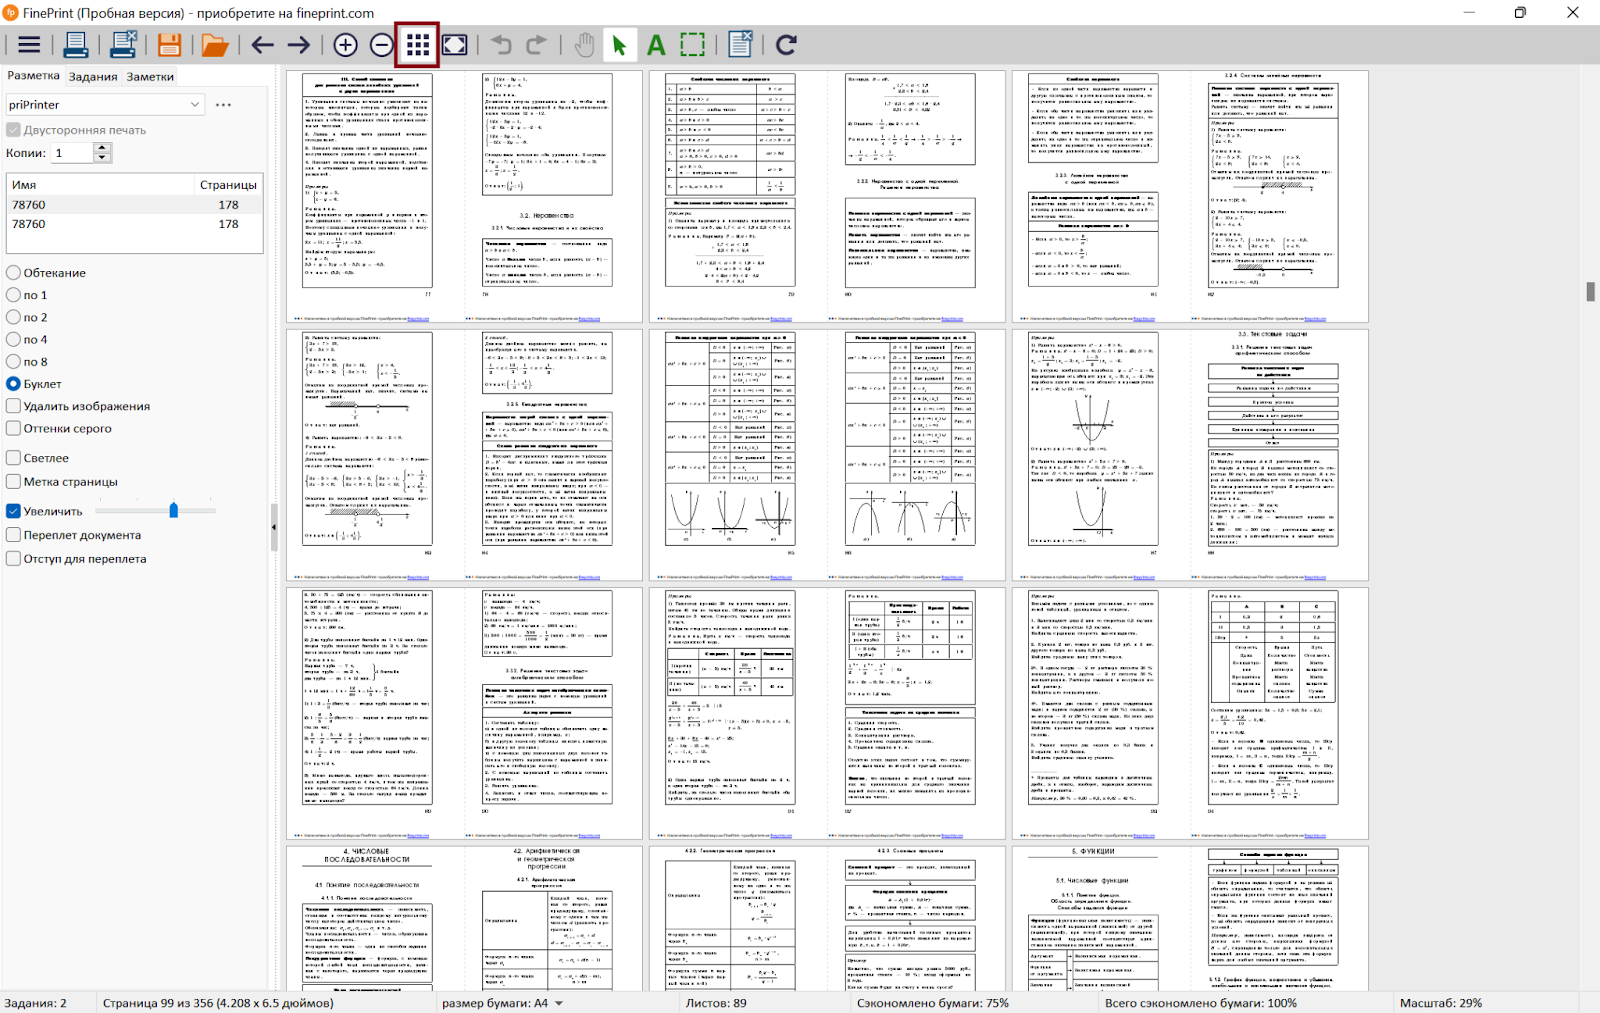Zoom in with the plus circle icon
This screenshot has width=1600, height=1013.
pyautogui.click(x=345, y=45)
